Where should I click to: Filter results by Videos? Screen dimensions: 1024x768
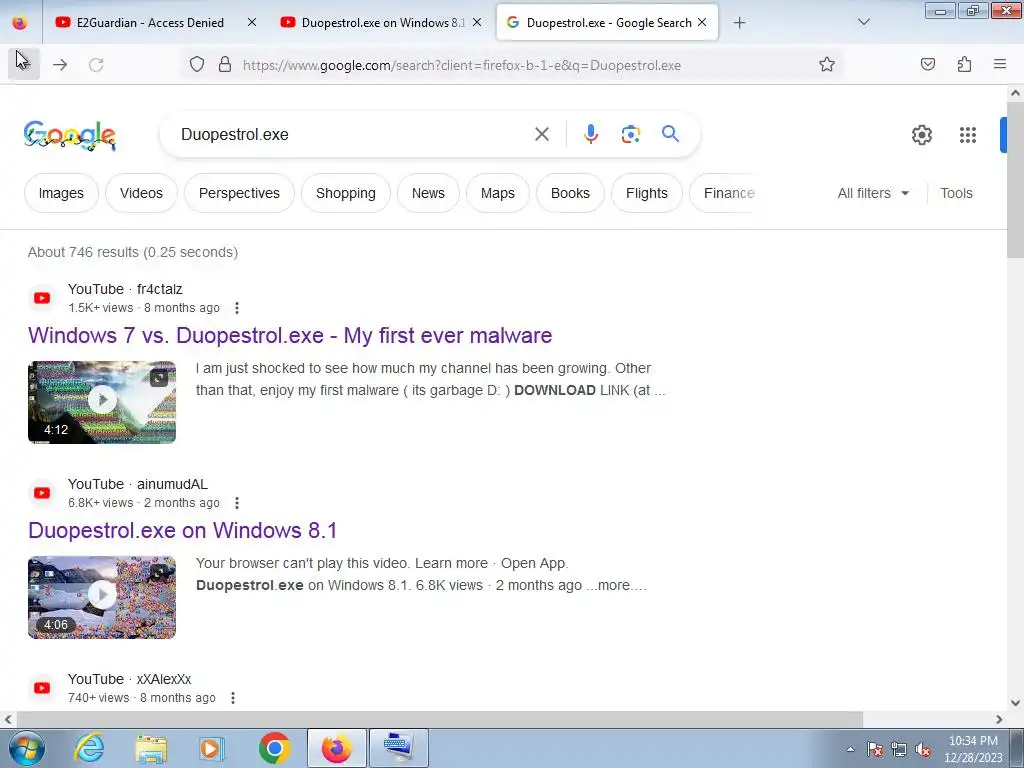(x=141, y=193)
